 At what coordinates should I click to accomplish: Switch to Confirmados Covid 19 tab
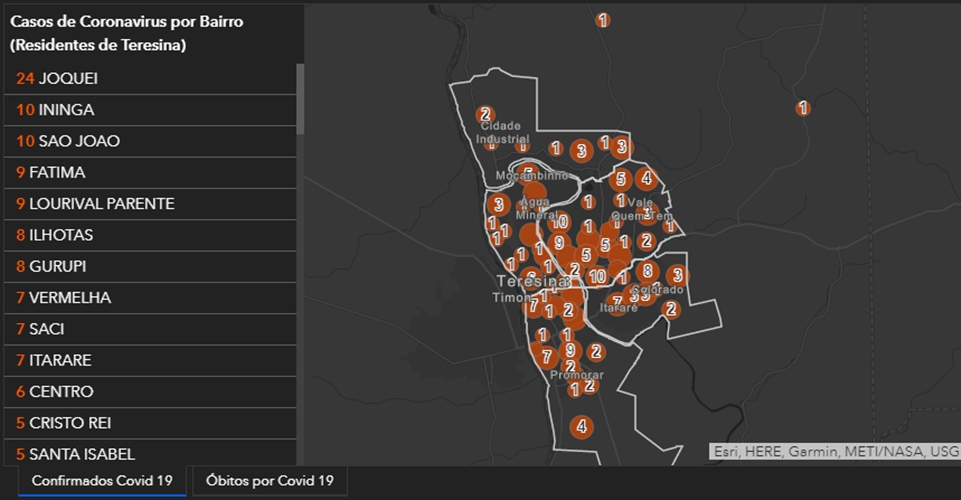click(102, 481)
